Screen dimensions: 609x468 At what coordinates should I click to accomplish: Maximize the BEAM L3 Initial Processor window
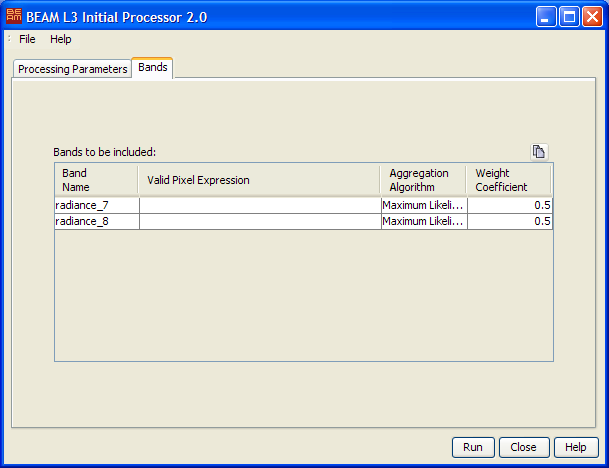(x=569, y=17)
